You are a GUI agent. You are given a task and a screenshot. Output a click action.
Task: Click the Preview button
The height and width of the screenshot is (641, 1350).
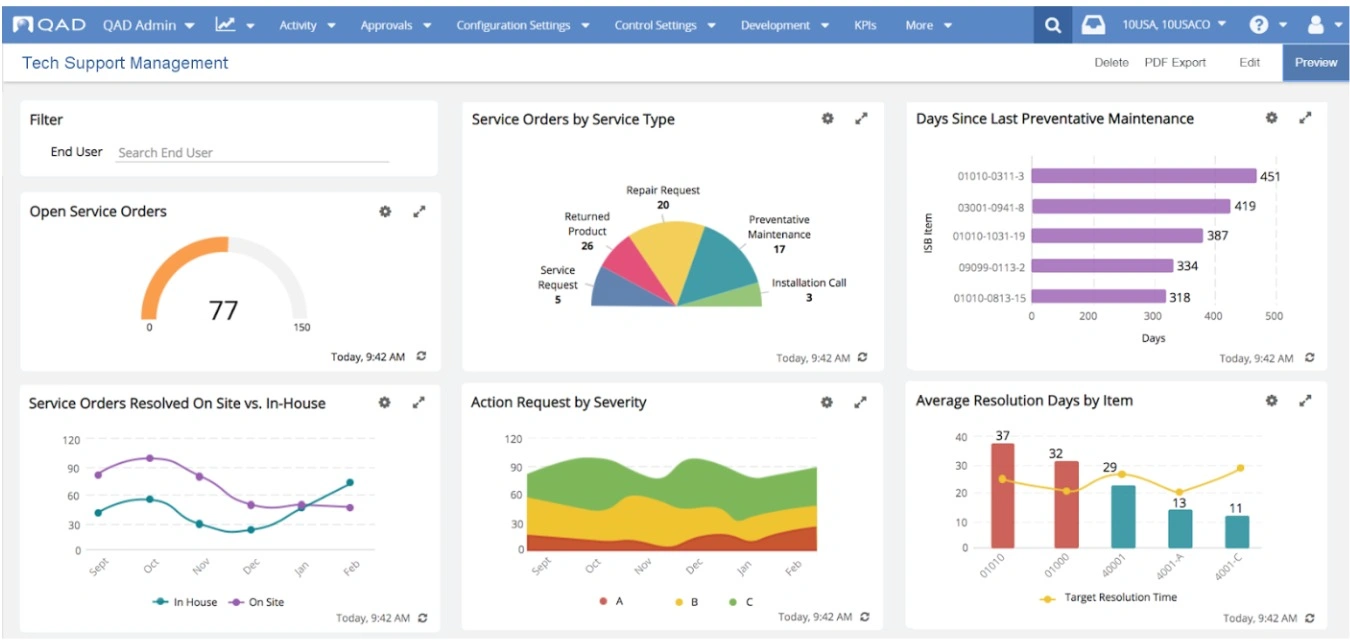pos(1315,62)
